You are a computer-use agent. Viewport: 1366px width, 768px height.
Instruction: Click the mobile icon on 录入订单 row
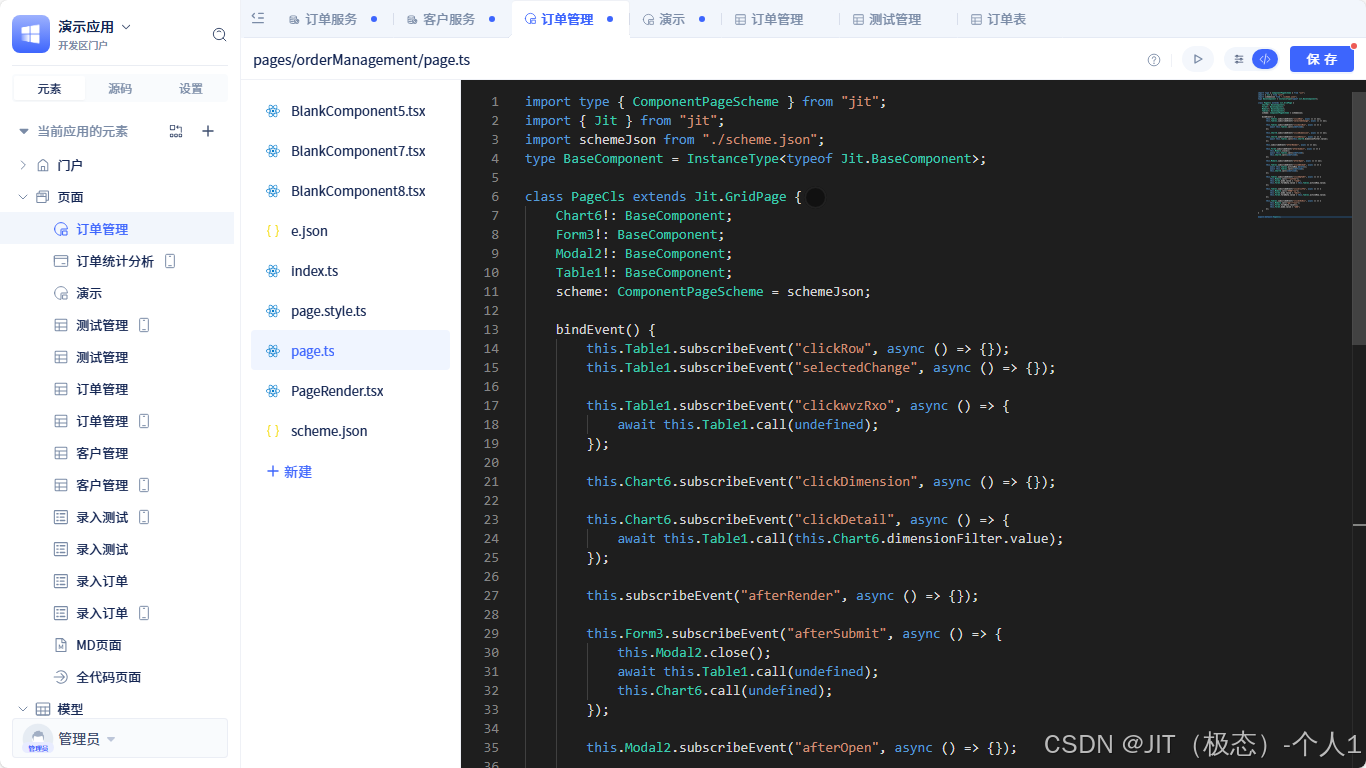144,613
